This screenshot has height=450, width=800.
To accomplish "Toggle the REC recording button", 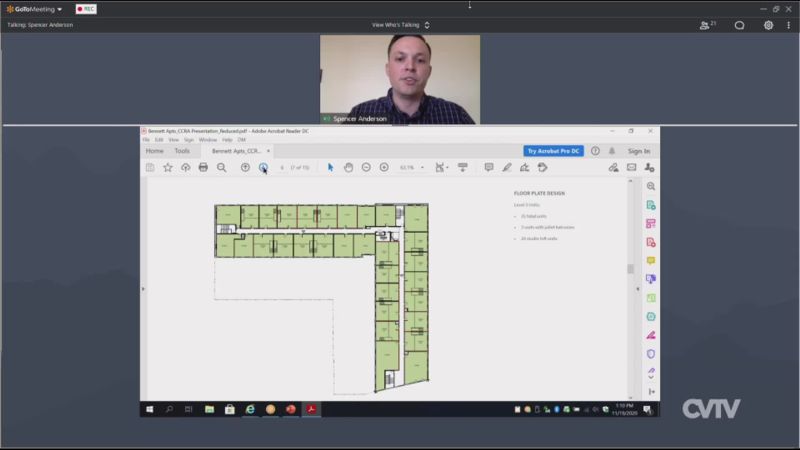I will [x=86, y=9].
